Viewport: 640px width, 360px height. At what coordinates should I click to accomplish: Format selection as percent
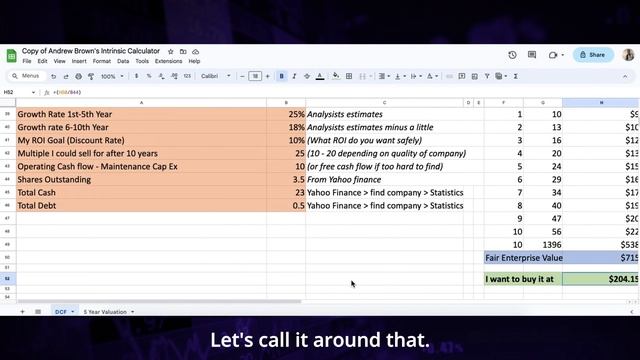pyautogui.click(x=149, y=76)
